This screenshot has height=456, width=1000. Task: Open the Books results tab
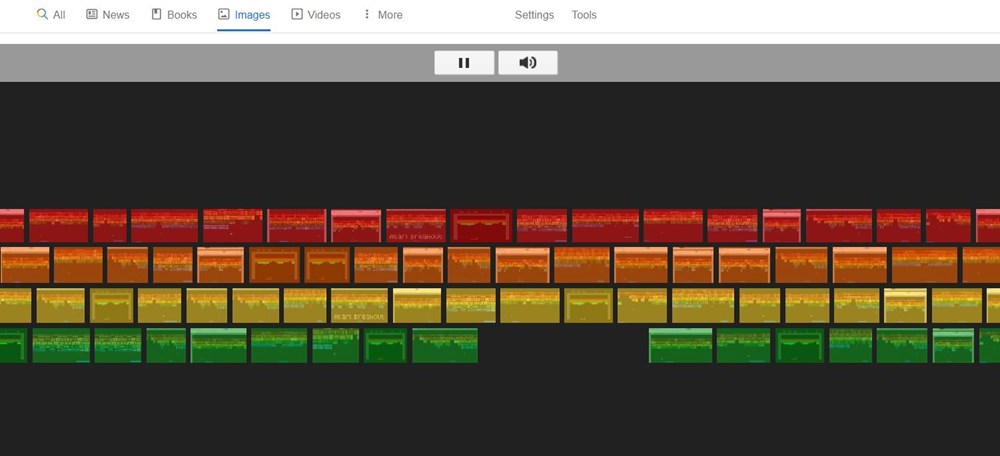174,15
